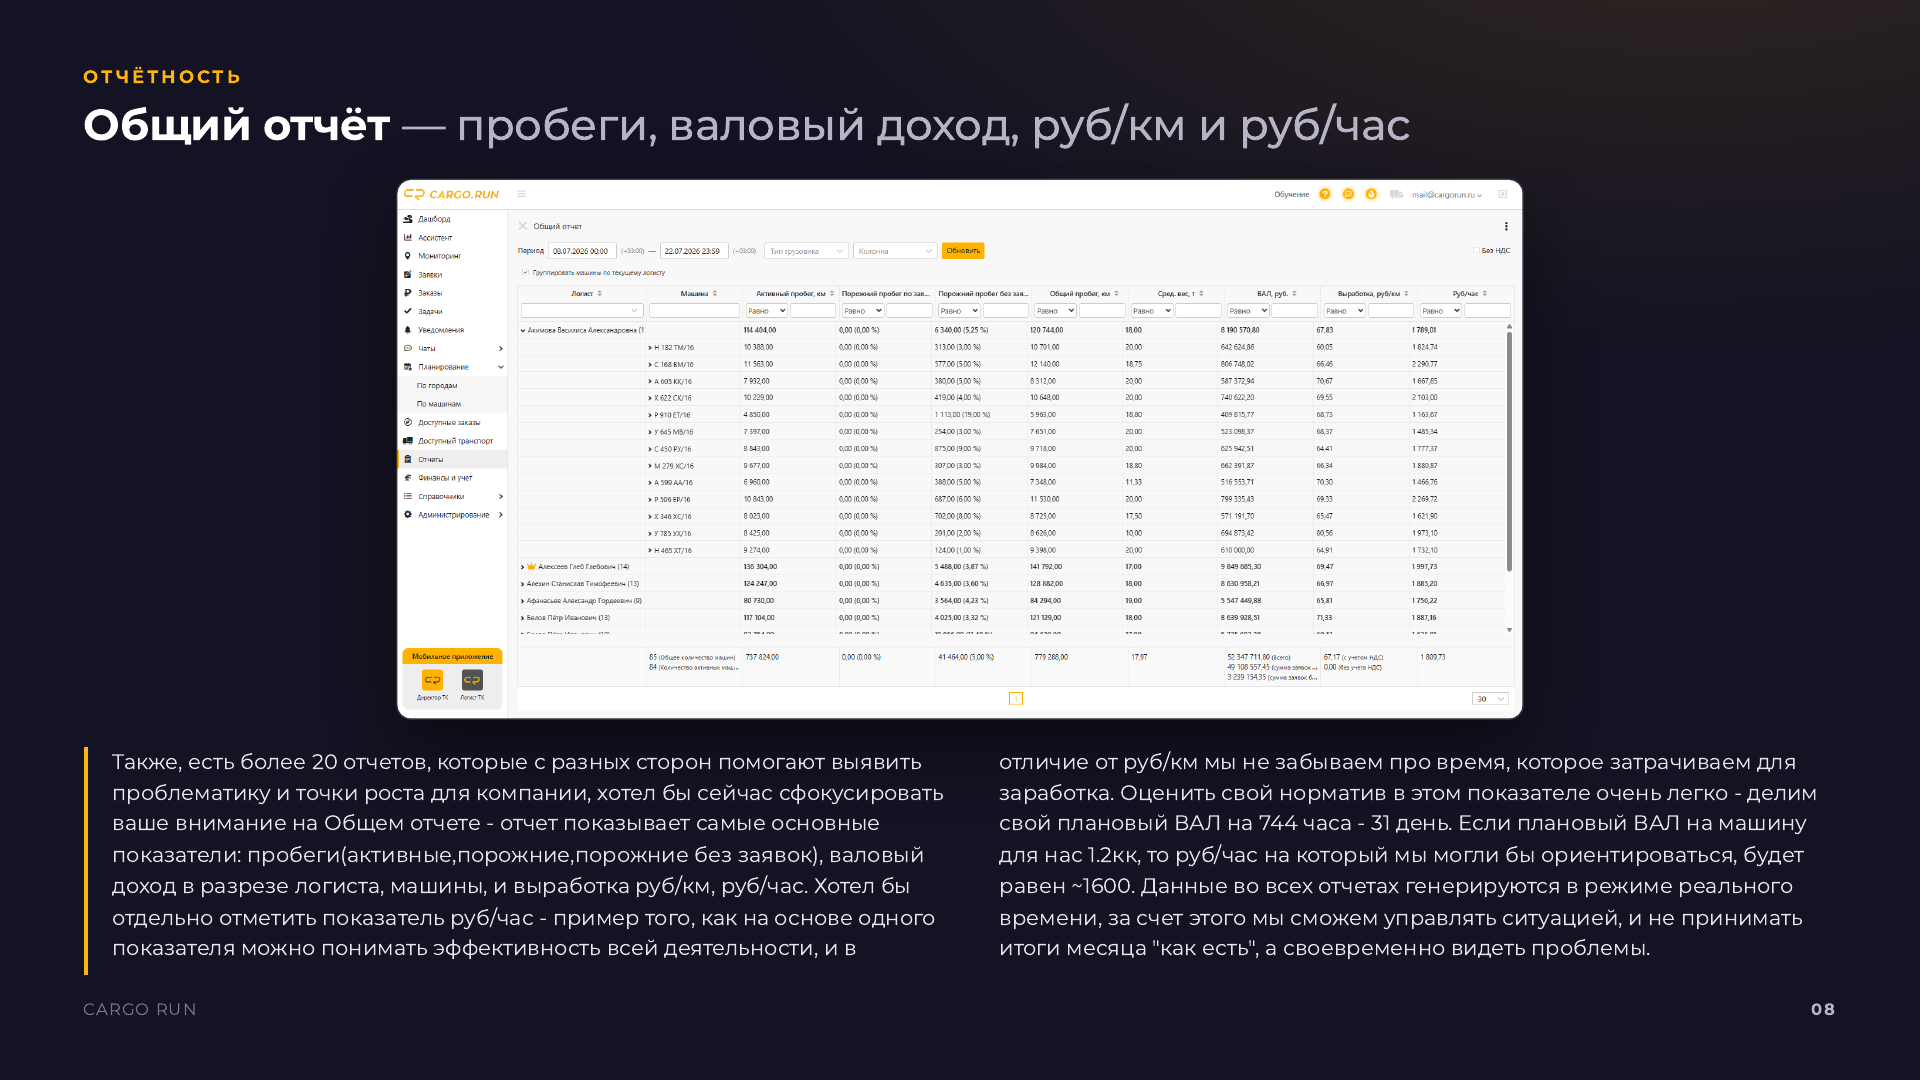Click crown icon beside Алексеев Глеб Глебович
Screen dimensions: 1920x1080
532,566
